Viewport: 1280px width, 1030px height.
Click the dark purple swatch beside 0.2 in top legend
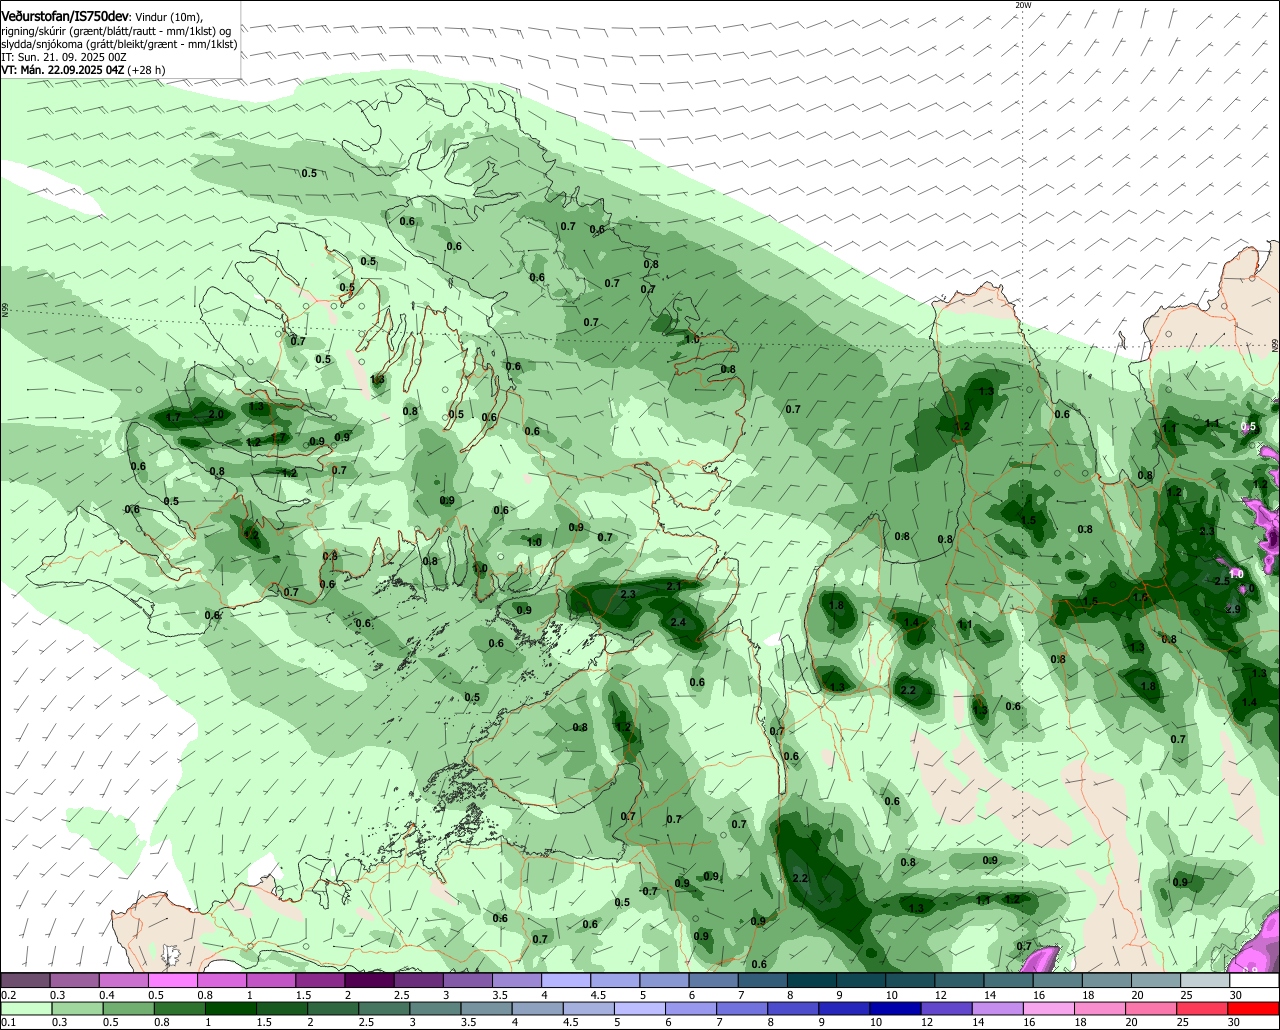click(26, 981)
